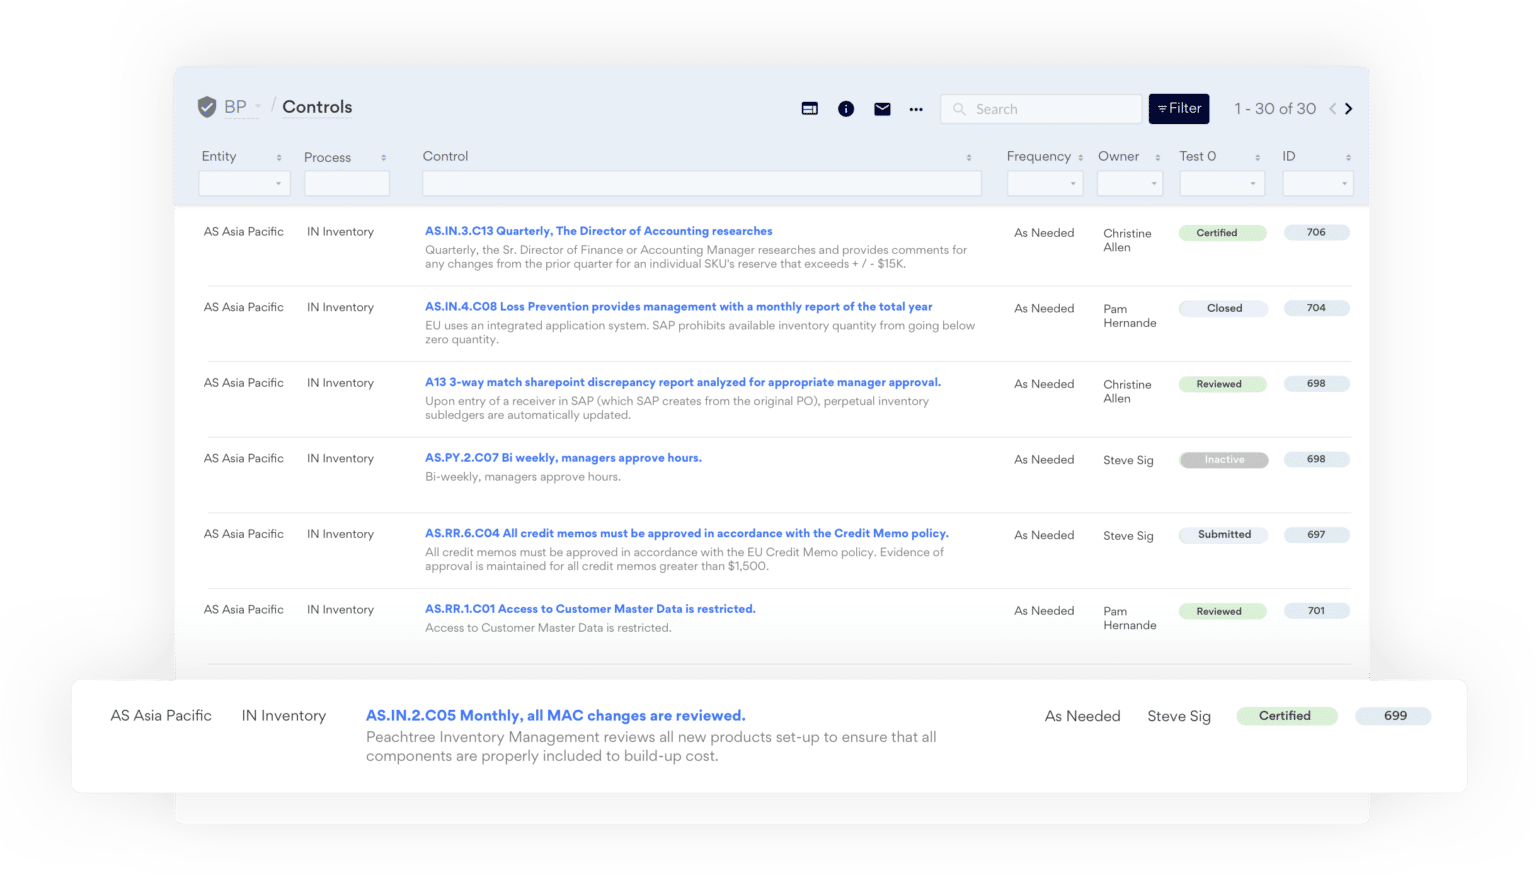Click the previous page chevron arrow
Screen dimensions: 1536x878
click(1331, 108)
